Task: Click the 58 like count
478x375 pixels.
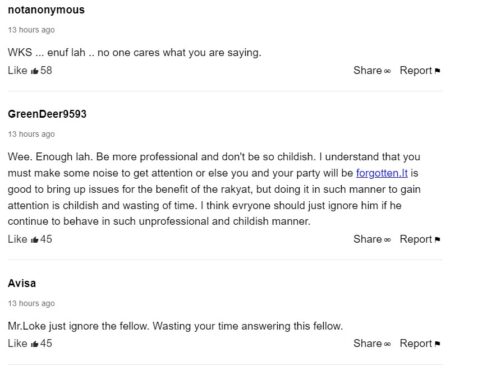Action: coord(46,70)
